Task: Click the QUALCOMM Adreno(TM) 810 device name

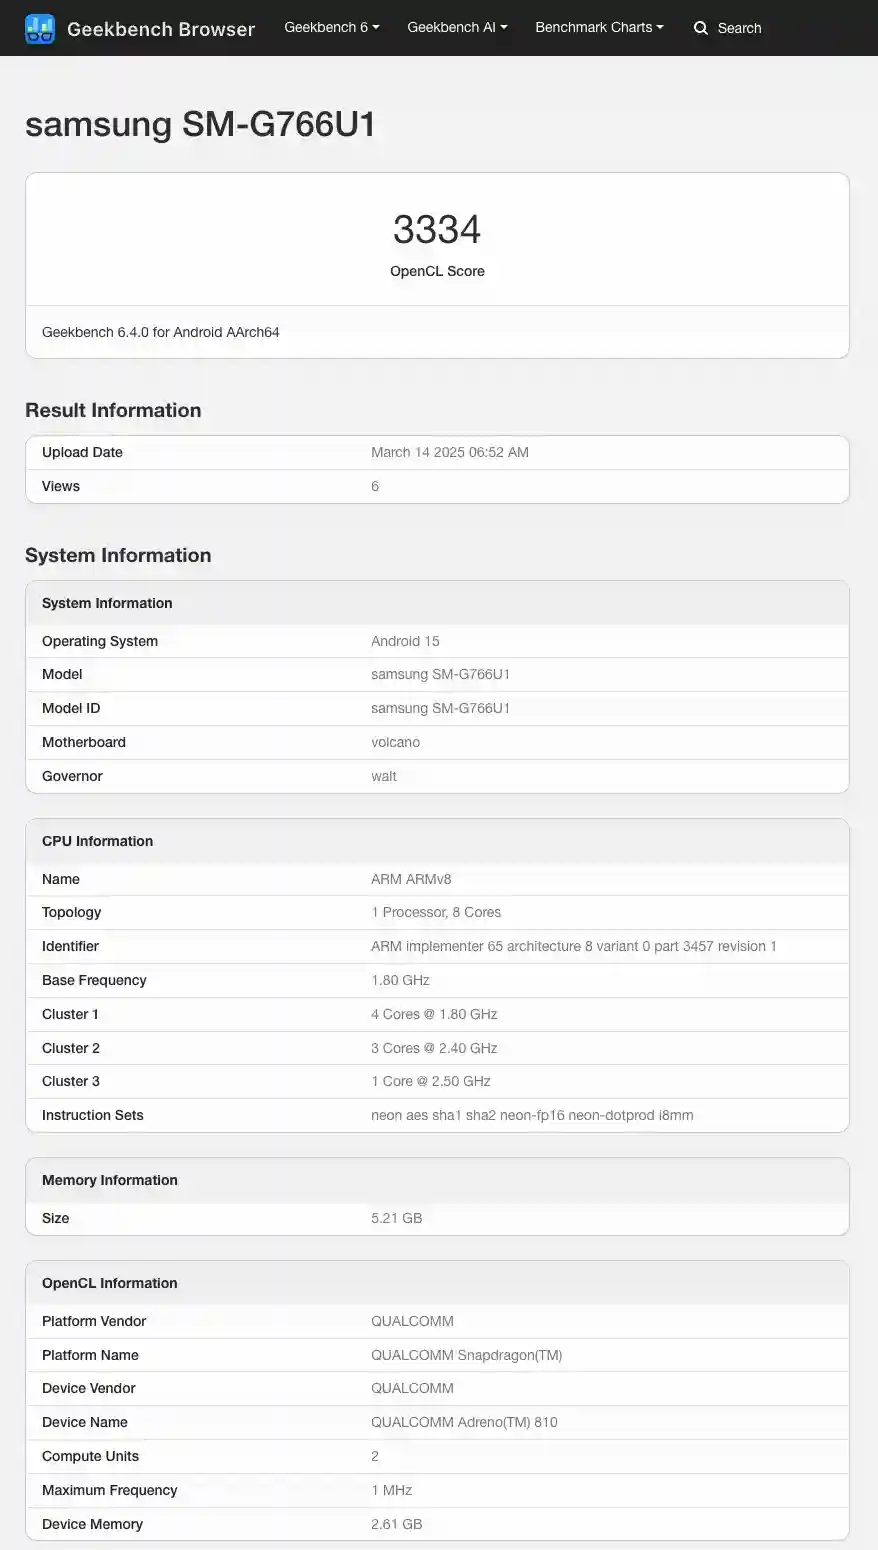Action: [464, 1422]
